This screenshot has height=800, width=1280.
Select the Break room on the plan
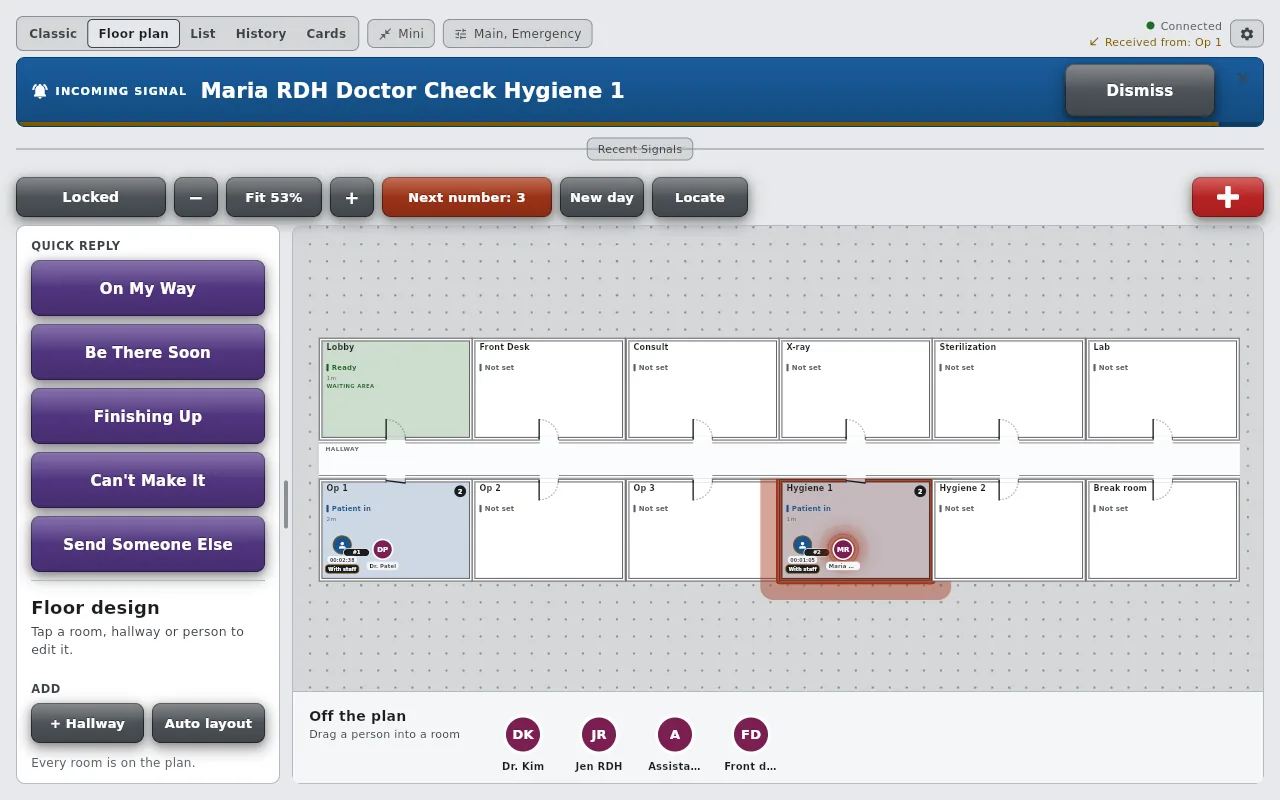tap(1163, 530)
